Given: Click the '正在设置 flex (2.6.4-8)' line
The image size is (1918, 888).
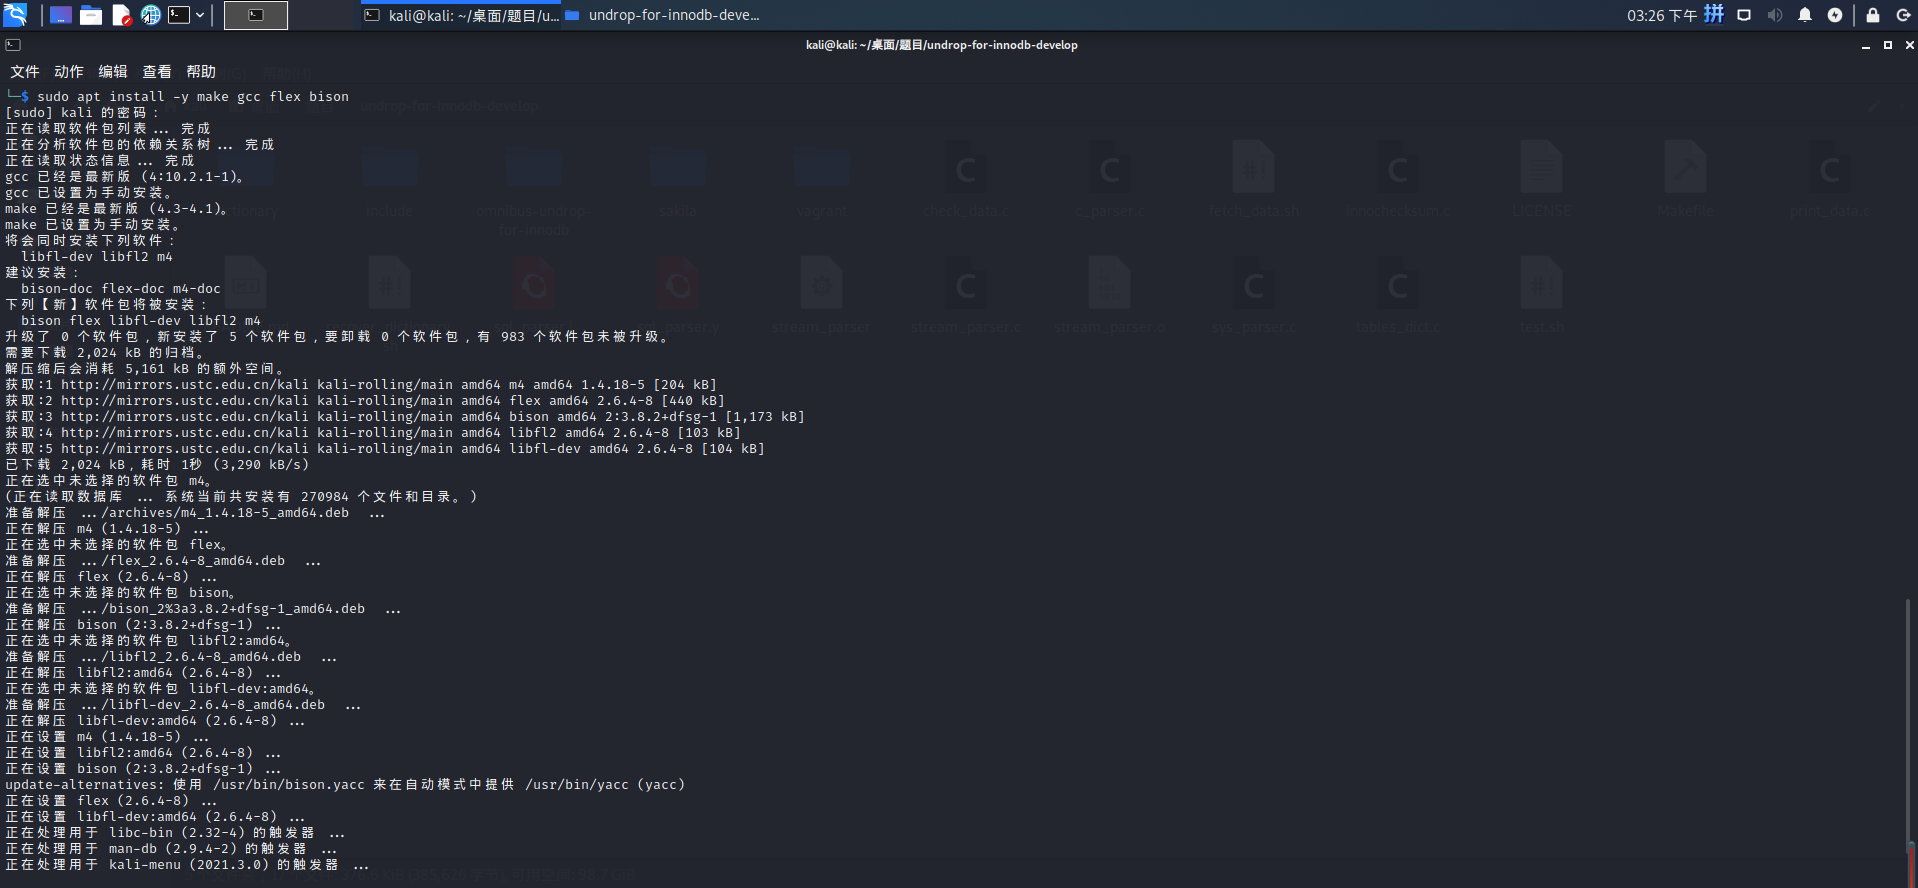Looking at the screenshot, I should point(111,801).
